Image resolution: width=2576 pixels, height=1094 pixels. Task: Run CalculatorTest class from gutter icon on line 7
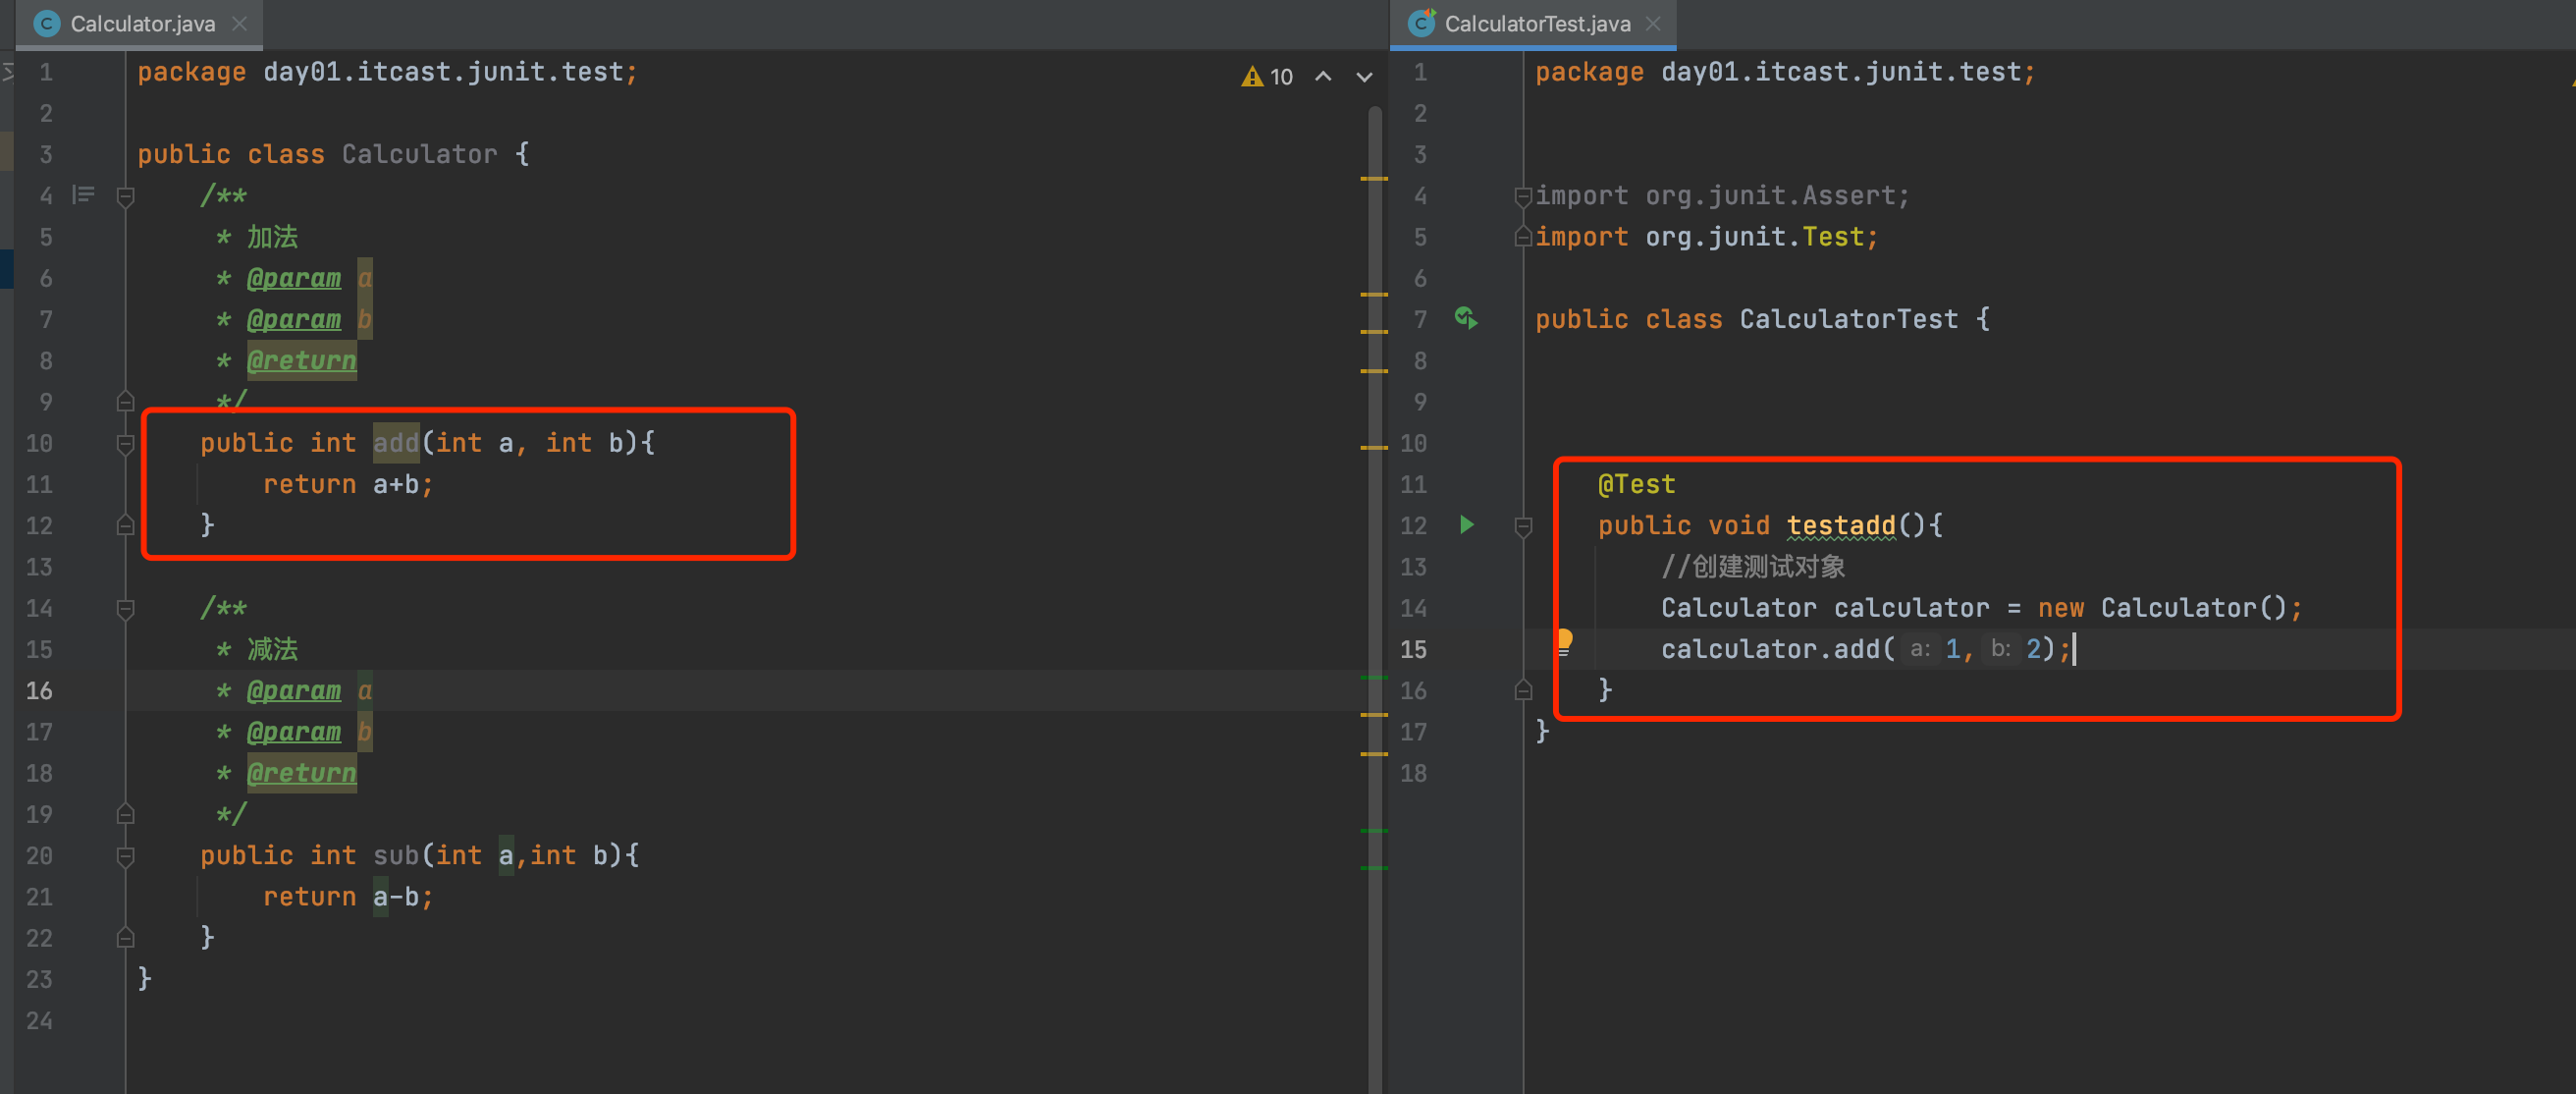pos(1466,319)
